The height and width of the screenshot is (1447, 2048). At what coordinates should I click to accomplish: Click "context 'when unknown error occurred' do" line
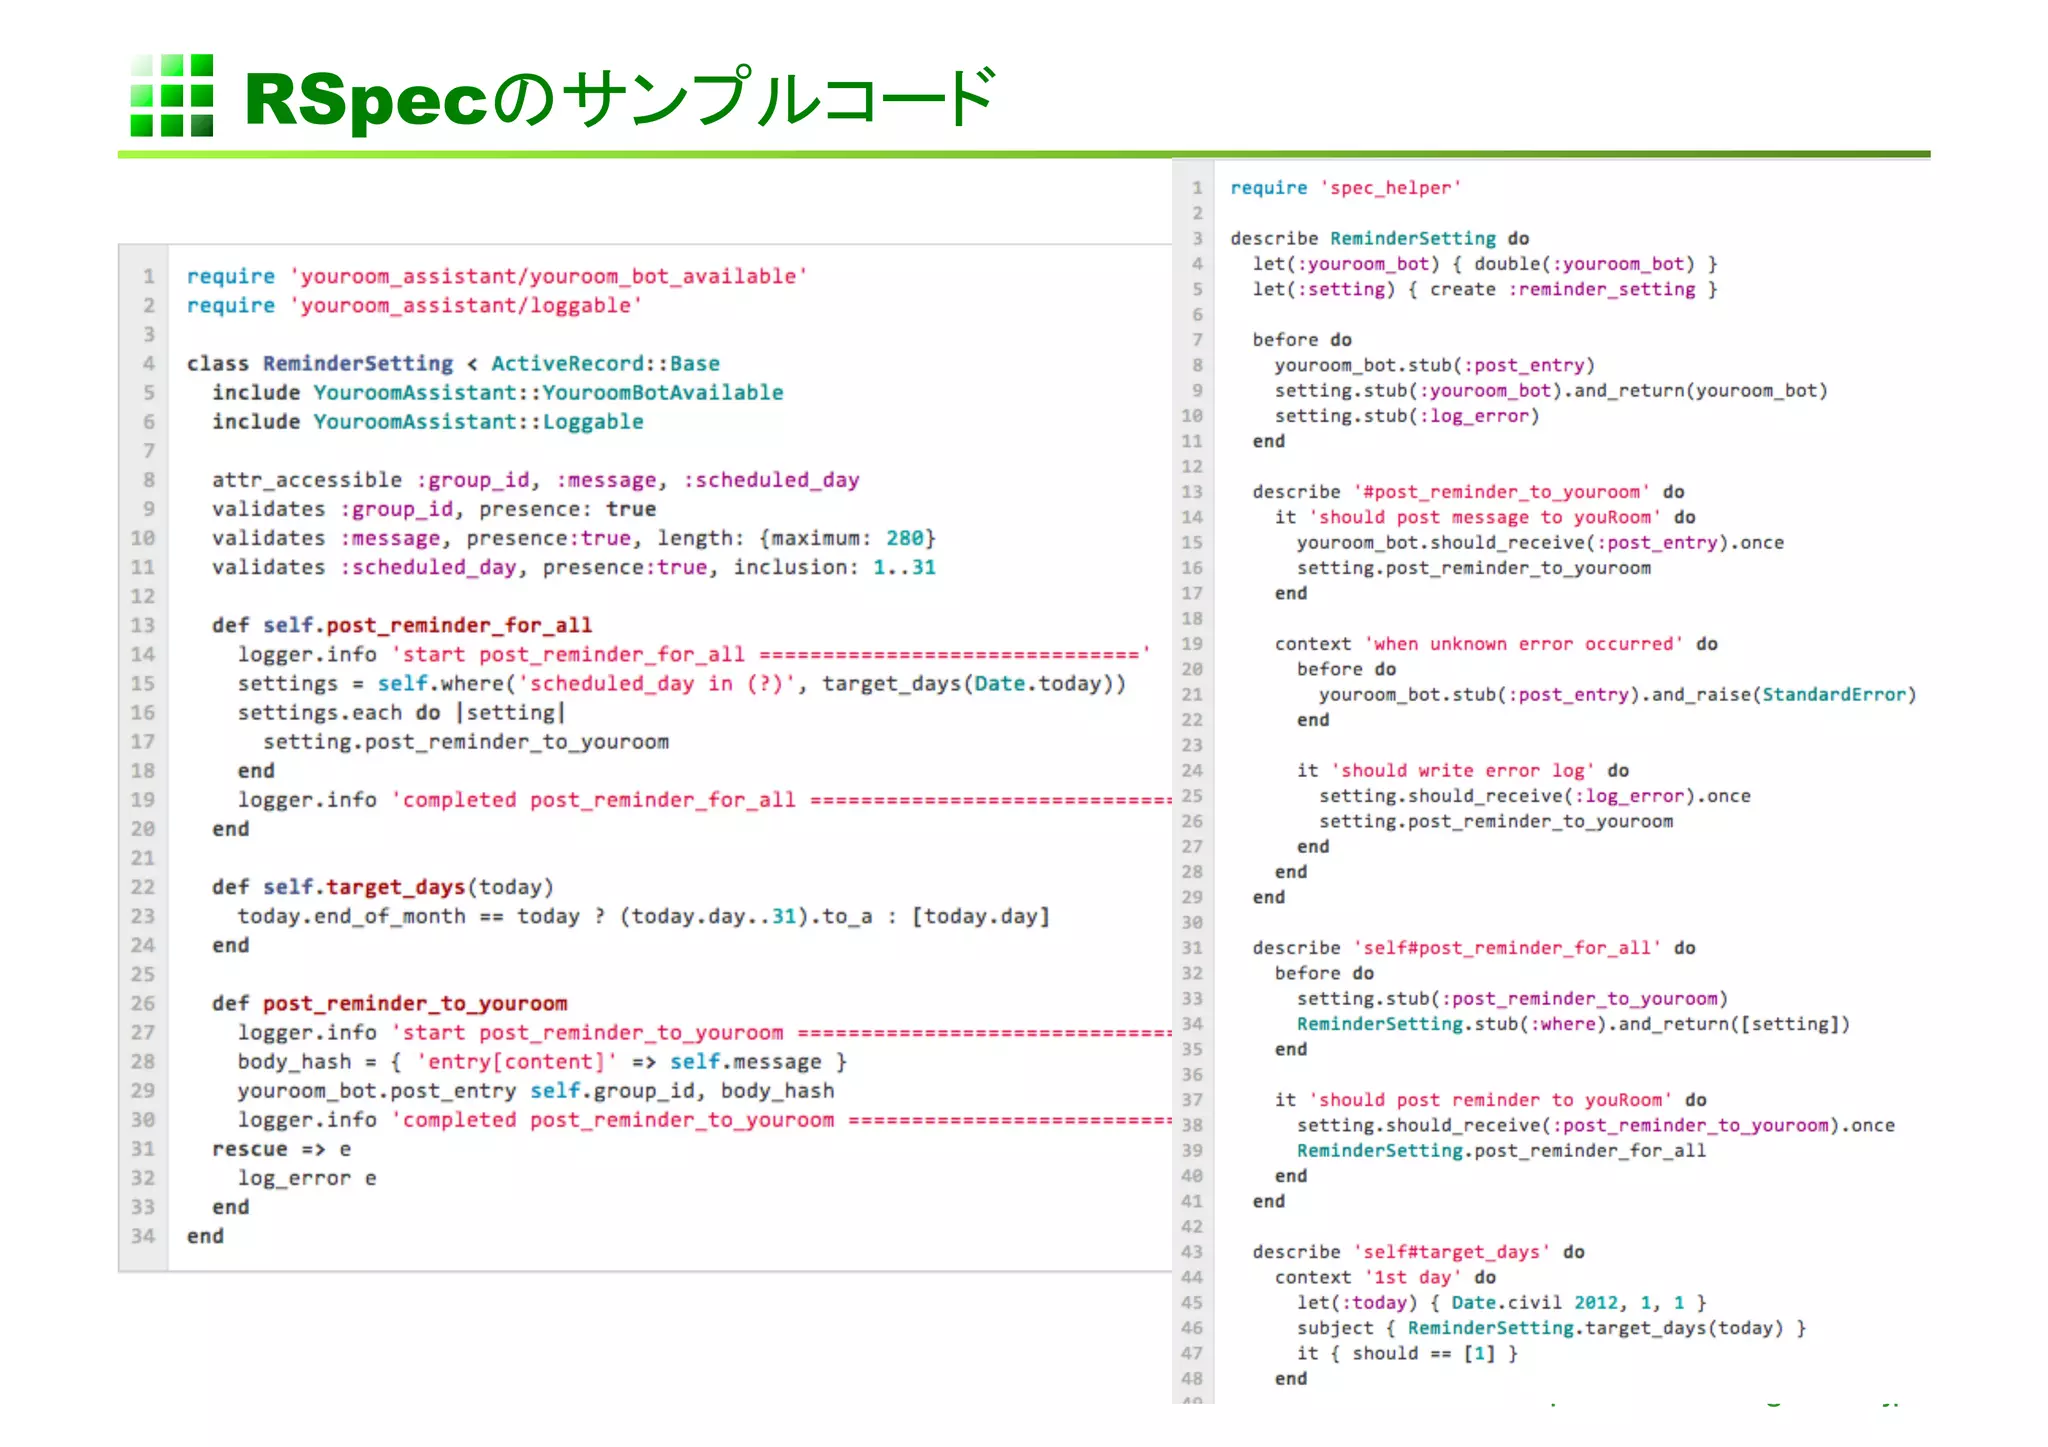[1496, 644]
